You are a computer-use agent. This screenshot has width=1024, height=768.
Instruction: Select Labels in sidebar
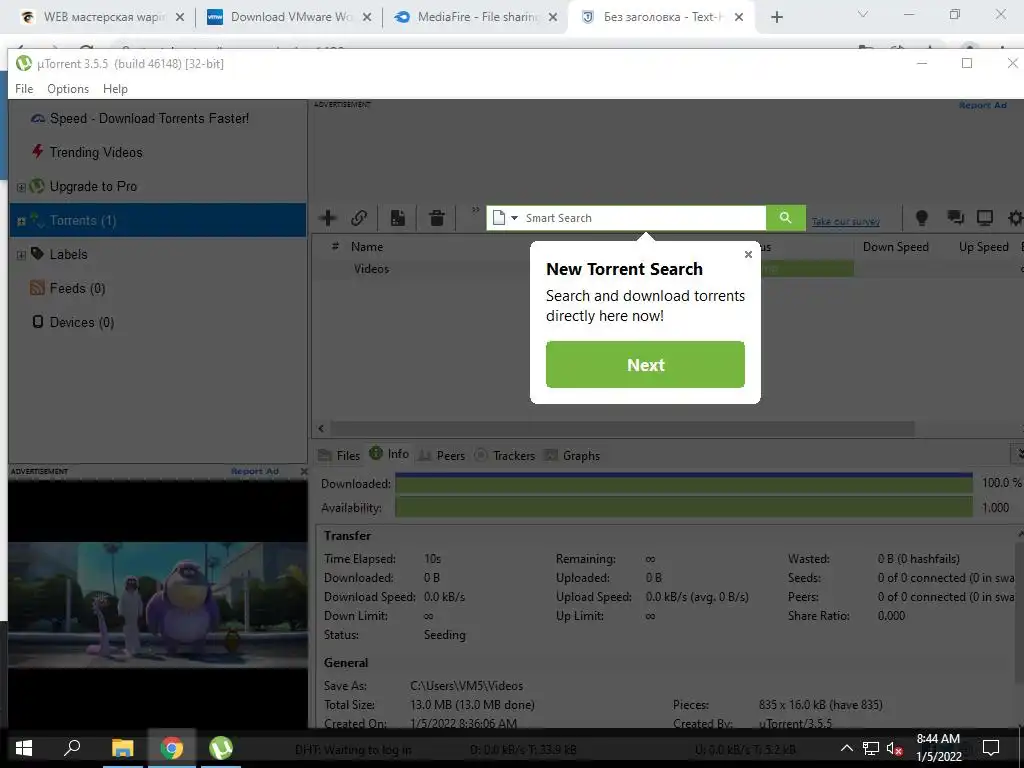click(x=69, y=254)
